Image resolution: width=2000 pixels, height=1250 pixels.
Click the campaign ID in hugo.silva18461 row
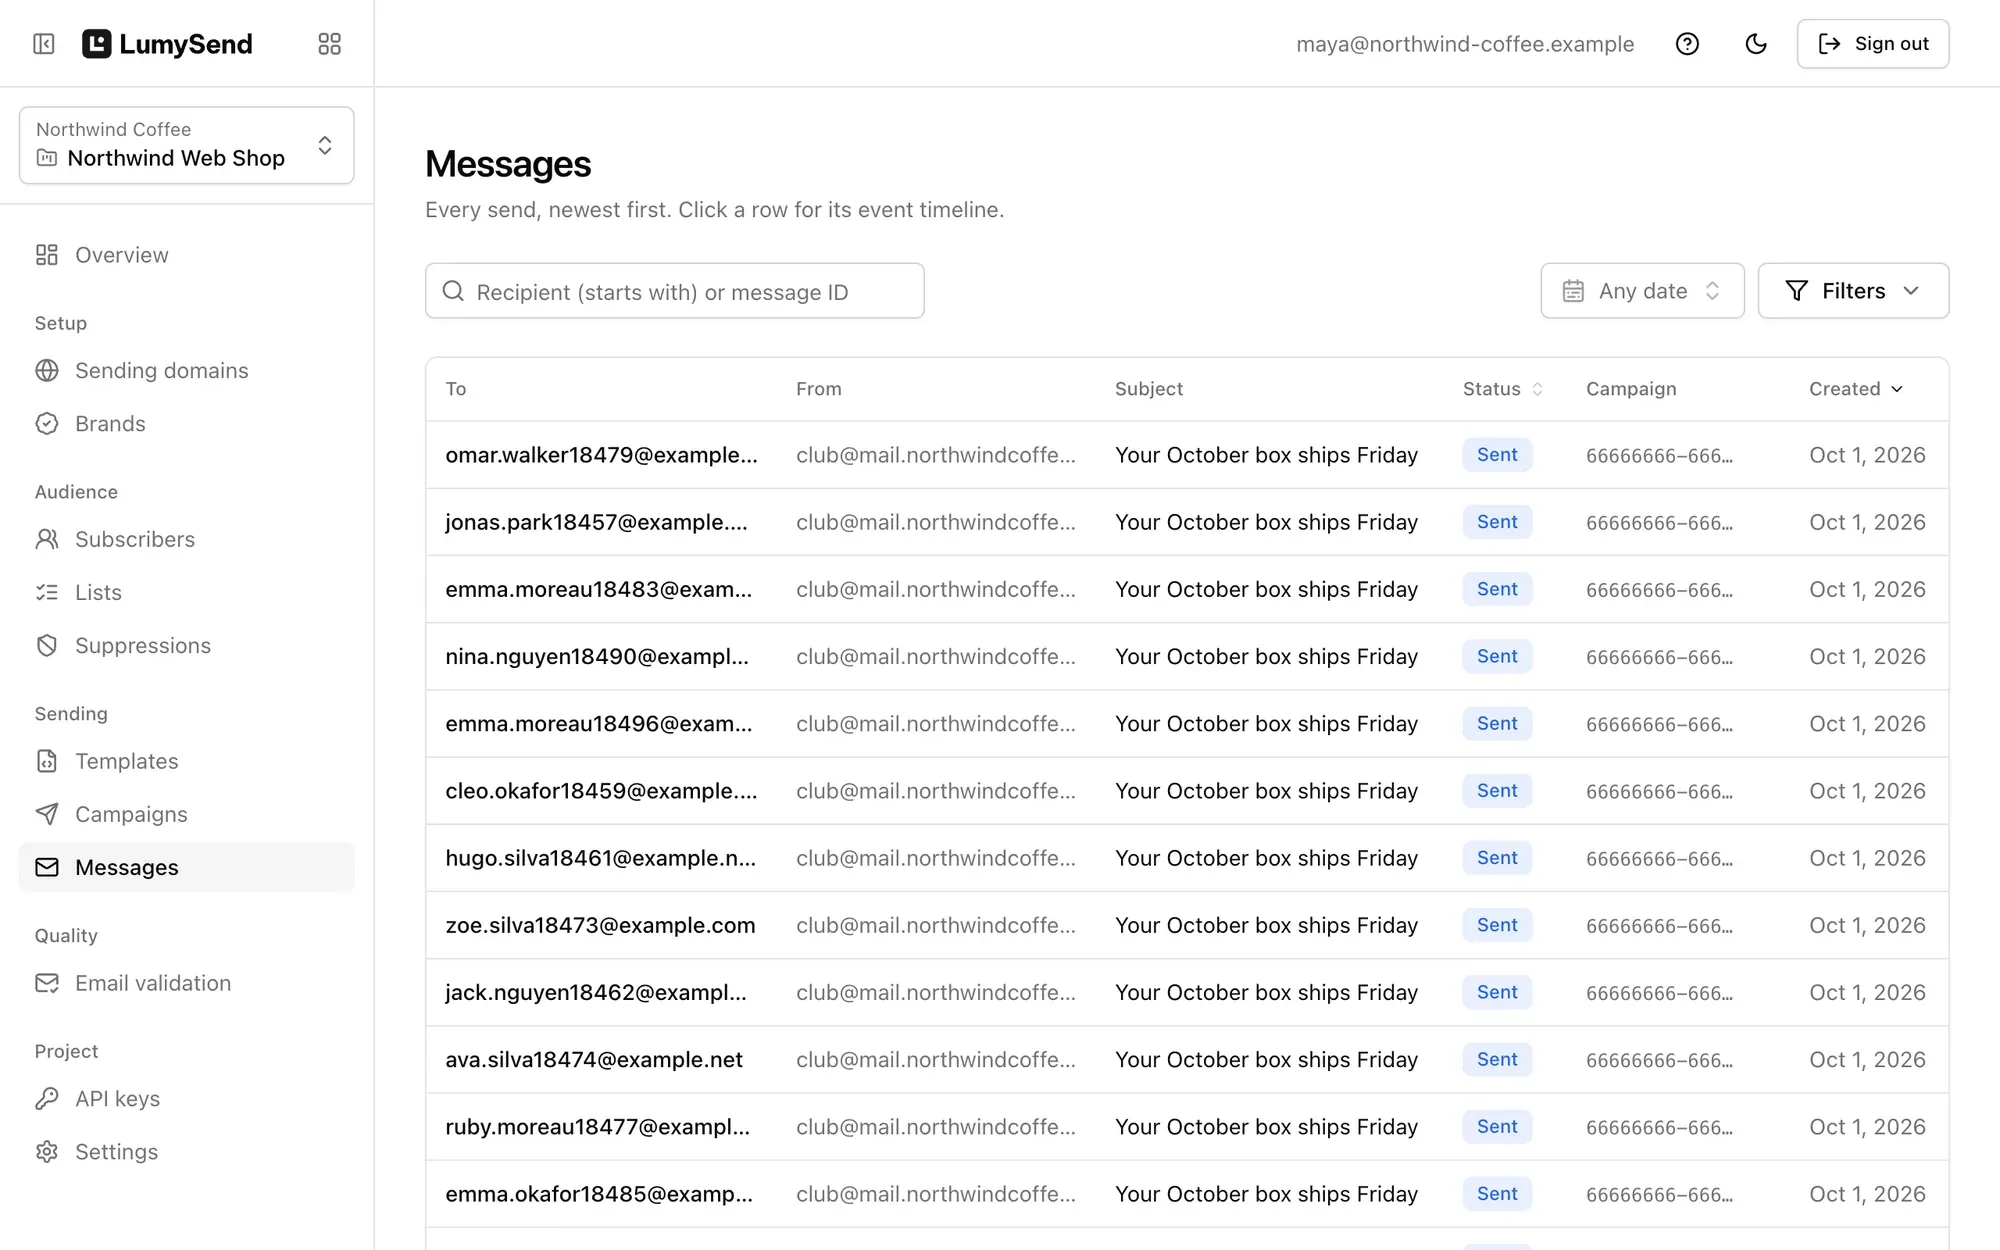pos(1659,859)
